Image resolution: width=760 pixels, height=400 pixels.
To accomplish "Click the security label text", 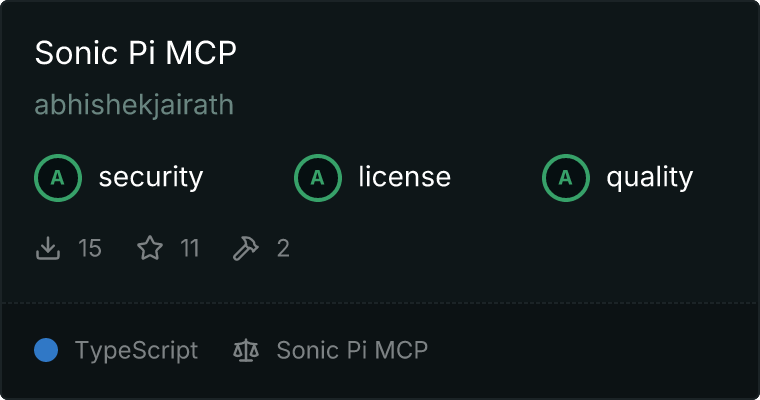I will pyautogui.click(x=151, y=177).
